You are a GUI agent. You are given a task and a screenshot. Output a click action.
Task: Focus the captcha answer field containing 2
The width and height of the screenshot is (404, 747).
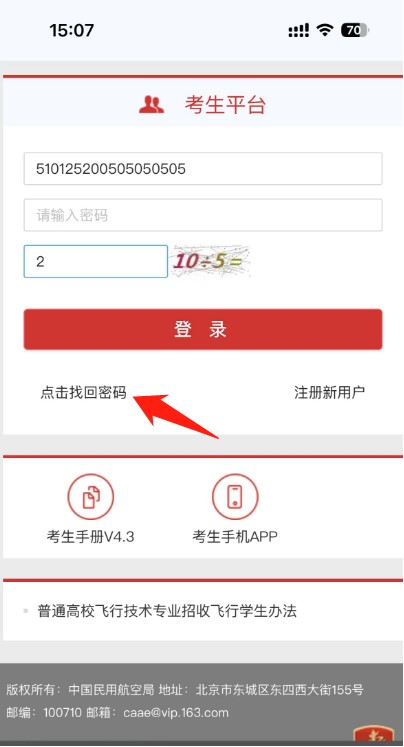96,261
